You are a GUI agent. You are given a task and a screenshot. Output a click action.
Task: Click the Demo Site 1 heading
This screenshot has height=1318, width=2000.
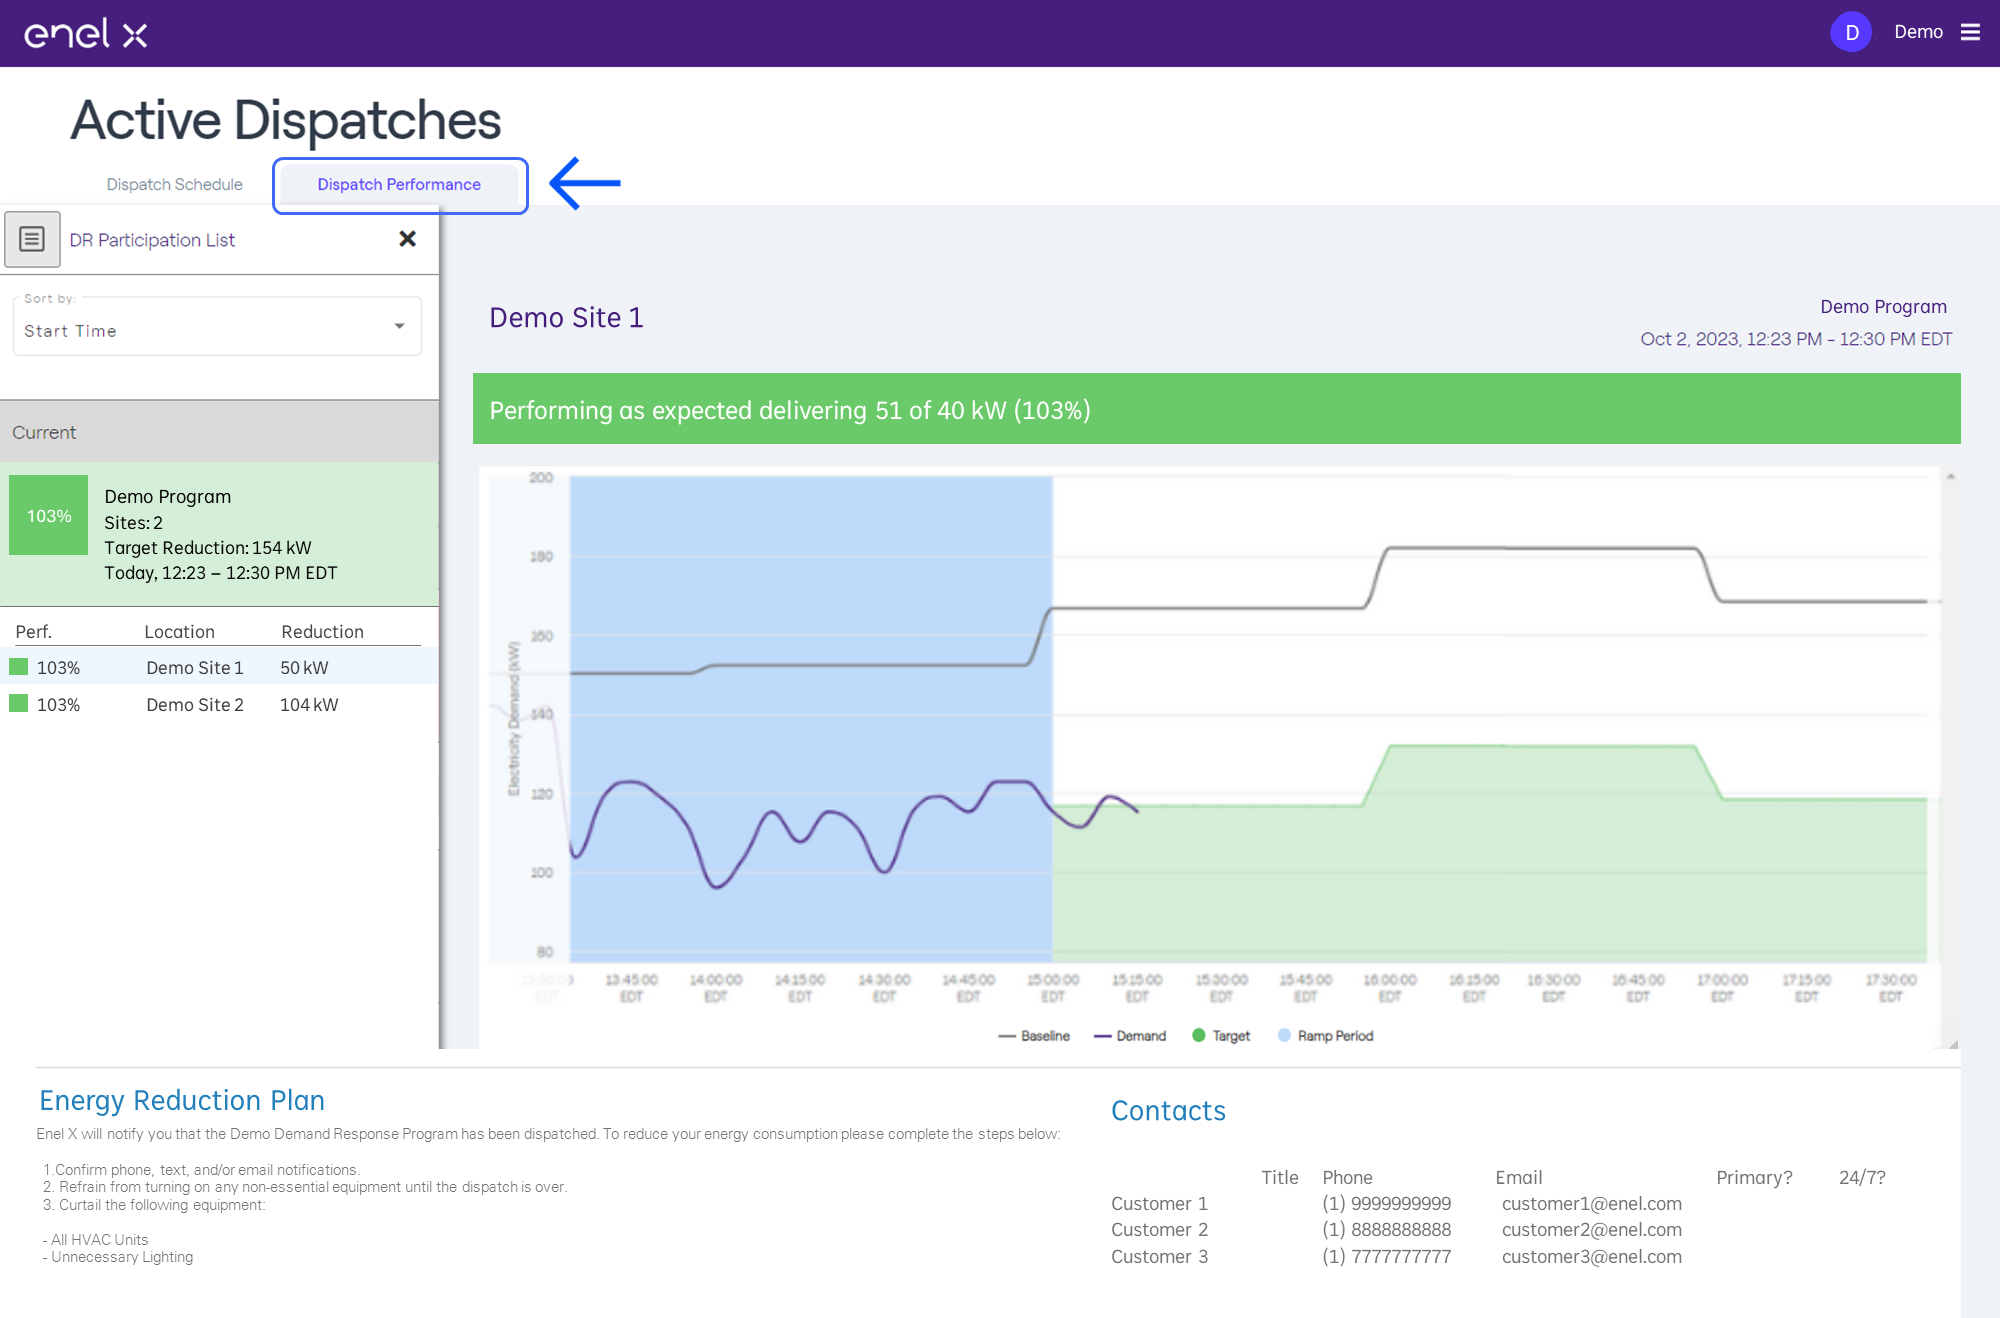point(566,317)
